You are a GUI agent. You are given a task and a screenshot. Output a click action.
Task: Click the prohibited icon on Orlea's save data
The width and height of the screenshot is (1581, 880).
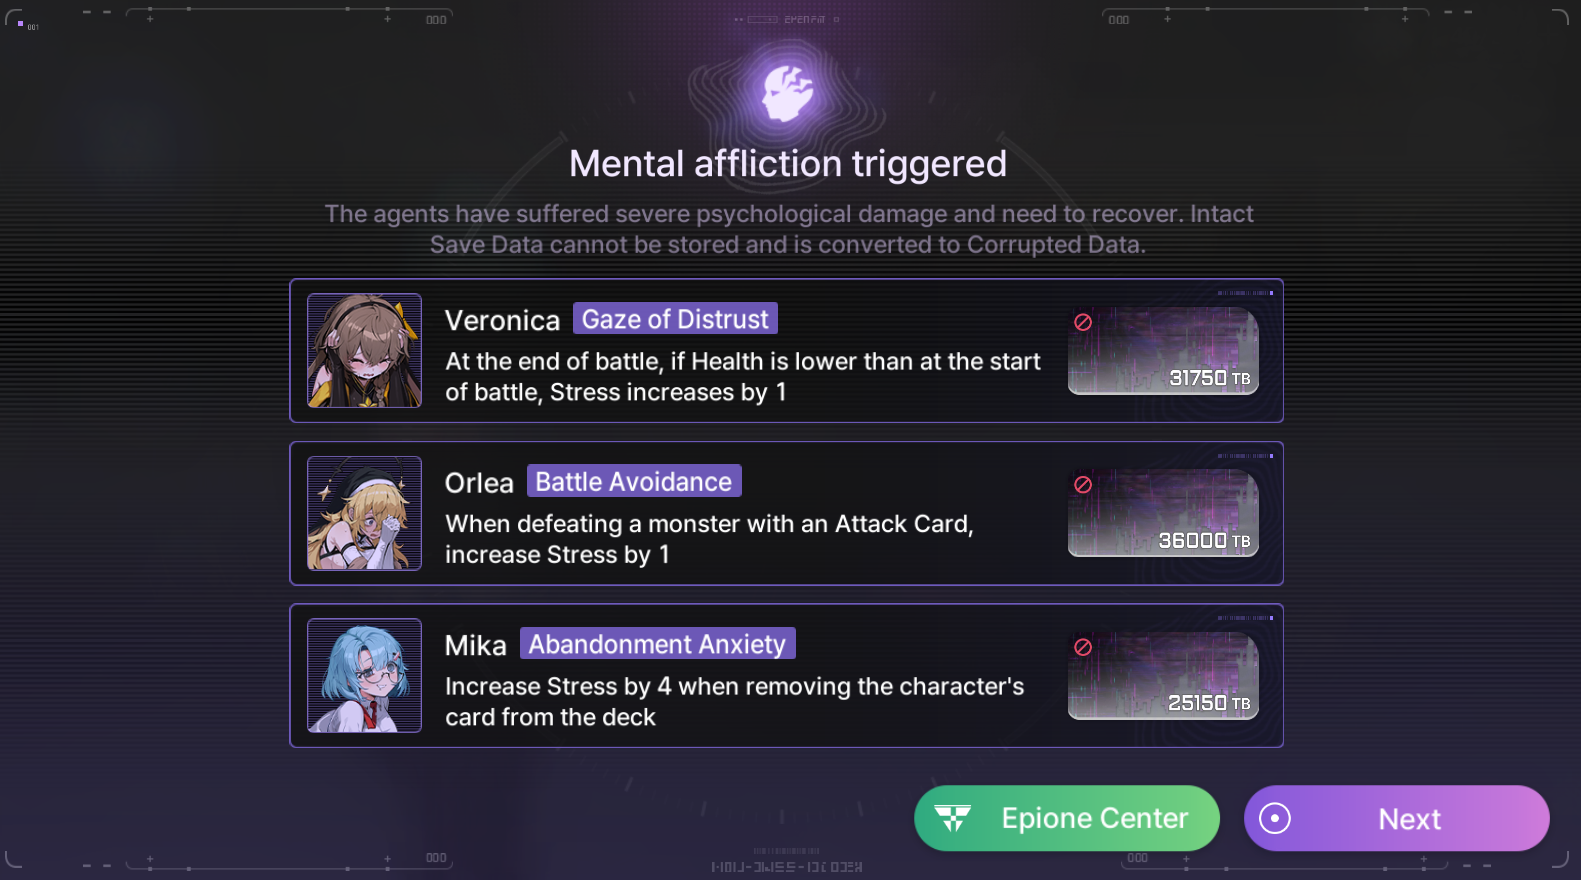tap(1083, 484)
